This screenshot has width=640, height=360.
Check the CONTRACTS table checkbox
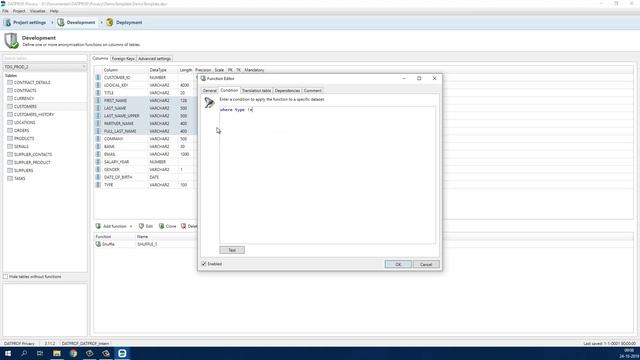(x=10, y=90)
